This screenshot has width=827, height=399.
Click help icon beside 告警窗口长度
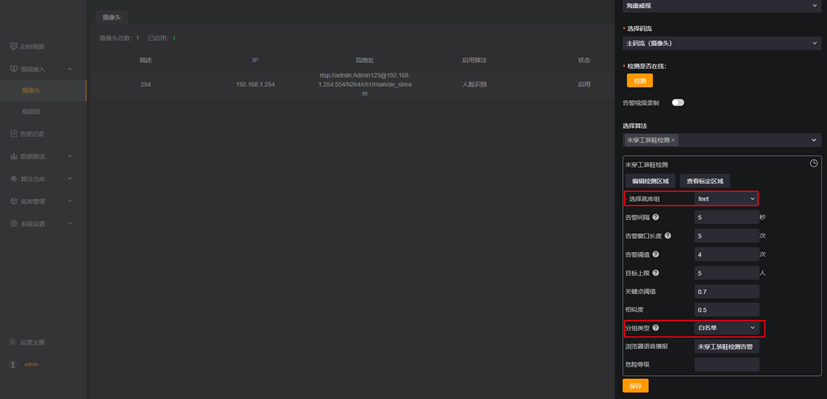(x=668, y=236)
